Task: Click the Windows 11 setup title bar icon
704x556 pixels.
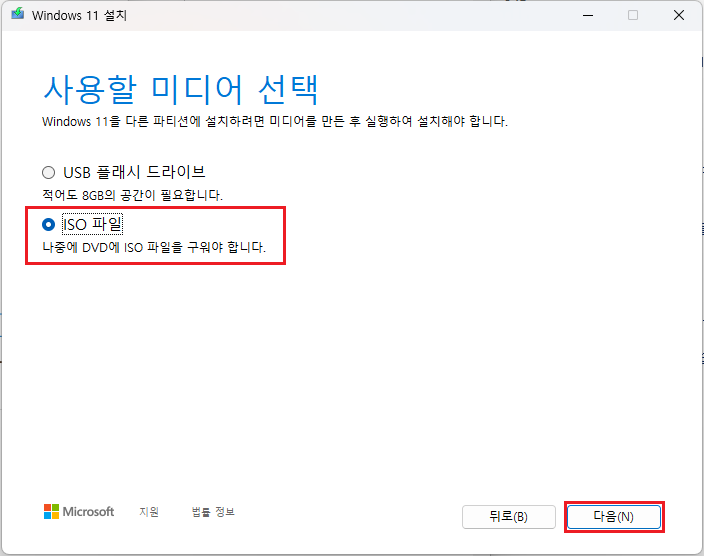Action: pyautogui.click(x=18, y=14)
